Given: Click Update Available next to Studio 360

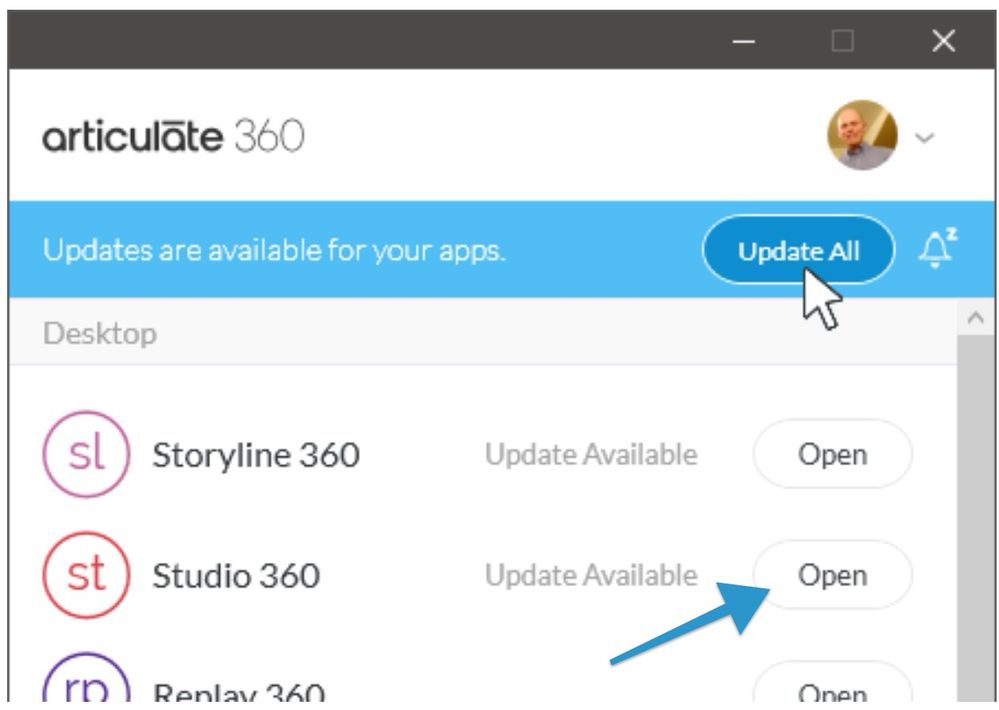Looking at the screenshot, I should (591, 576).
